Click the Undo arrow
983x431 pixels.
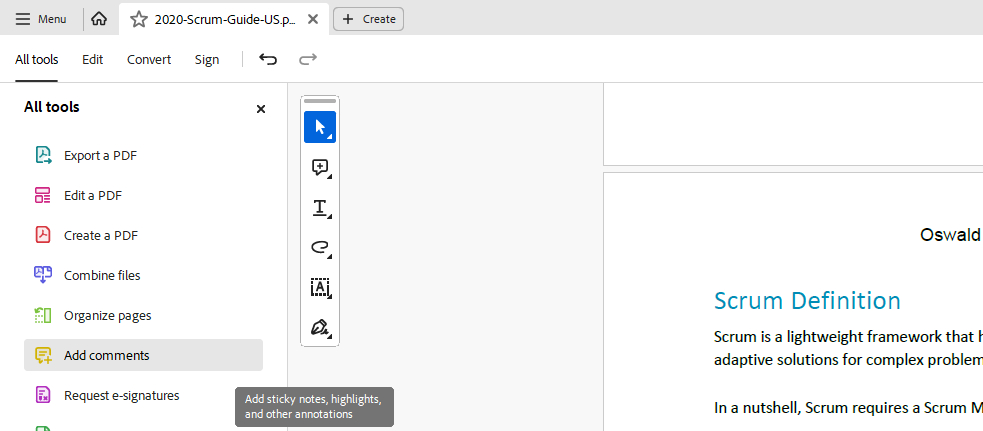(x=268, y=59)
